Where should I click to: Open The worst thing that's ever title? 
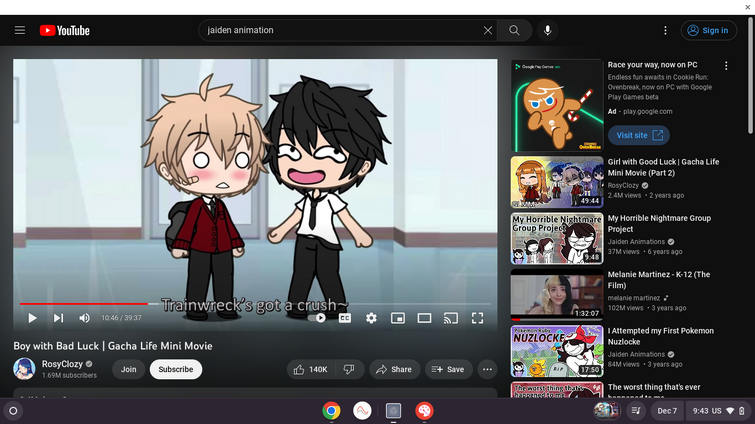654,390
